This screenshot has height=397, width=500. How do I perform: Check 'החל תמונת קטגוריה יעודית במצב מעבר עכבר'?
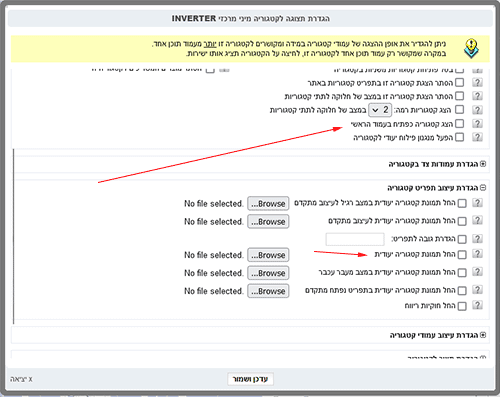tap(462, 273)
